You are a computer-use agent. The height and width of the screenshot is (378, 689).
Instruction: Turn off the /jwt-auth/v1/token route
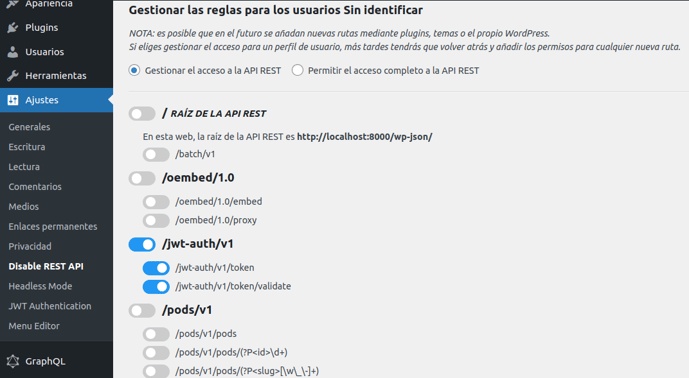[156, 268]
